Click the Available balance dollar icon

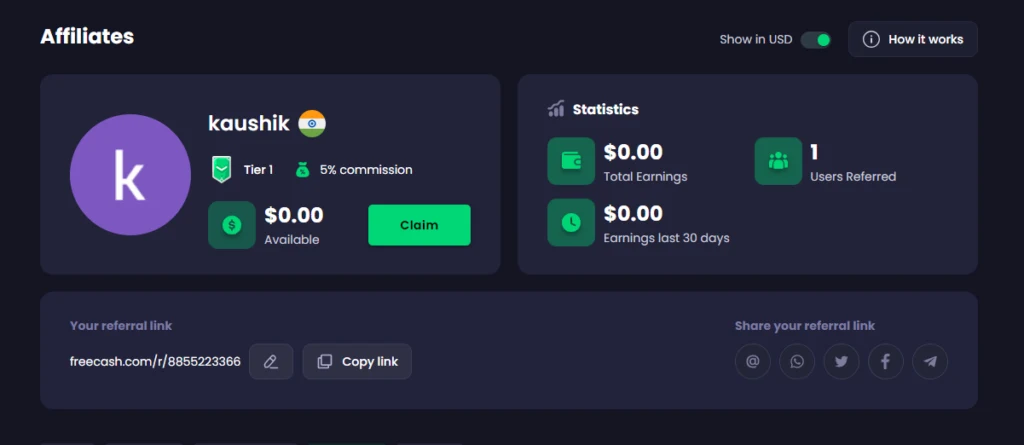tap(232, 225)
